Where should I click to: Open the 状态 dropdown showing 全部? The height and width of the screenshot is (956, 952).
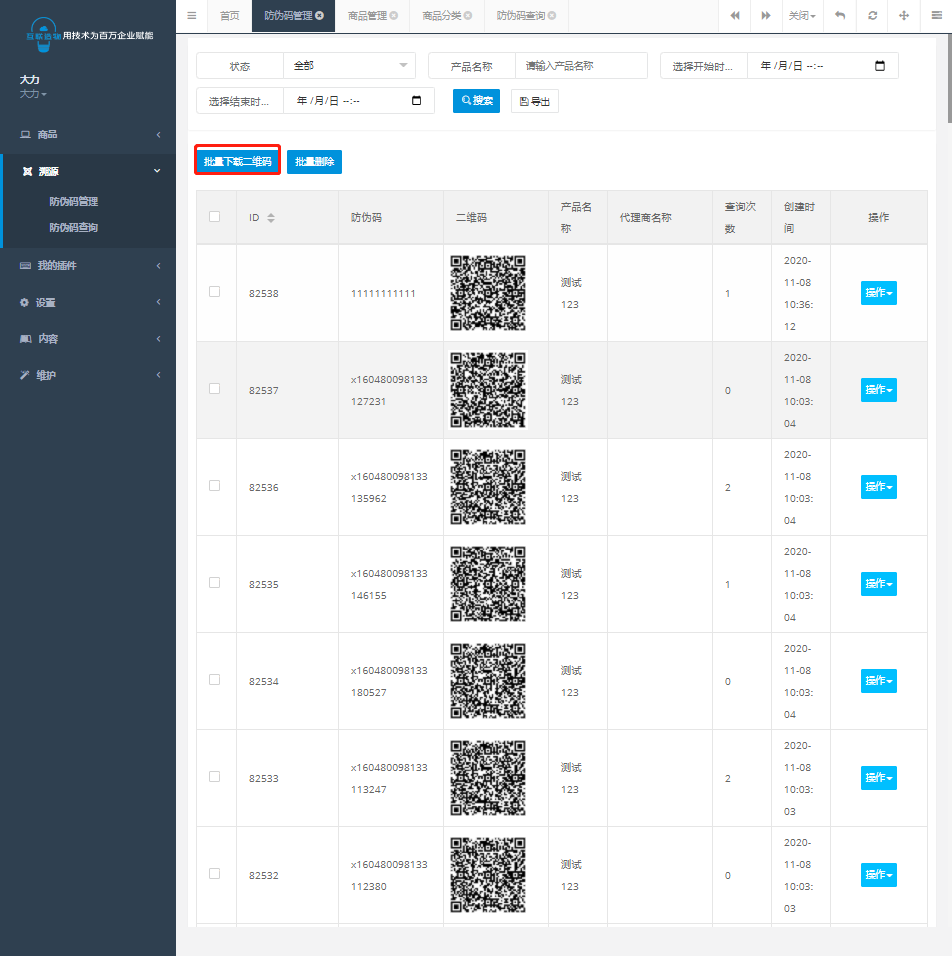tap(349, 66)
